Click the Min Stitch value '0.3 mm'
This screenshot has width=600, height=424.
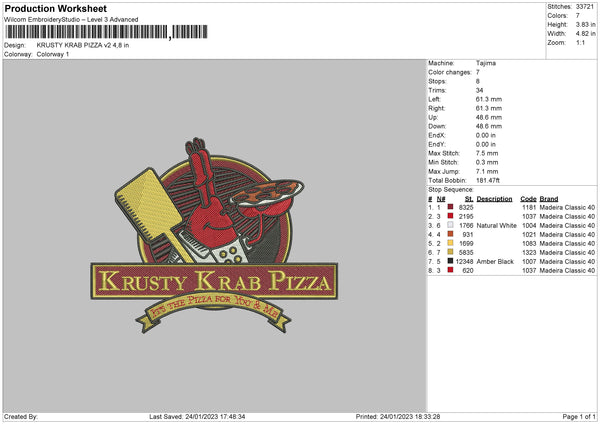487,162
